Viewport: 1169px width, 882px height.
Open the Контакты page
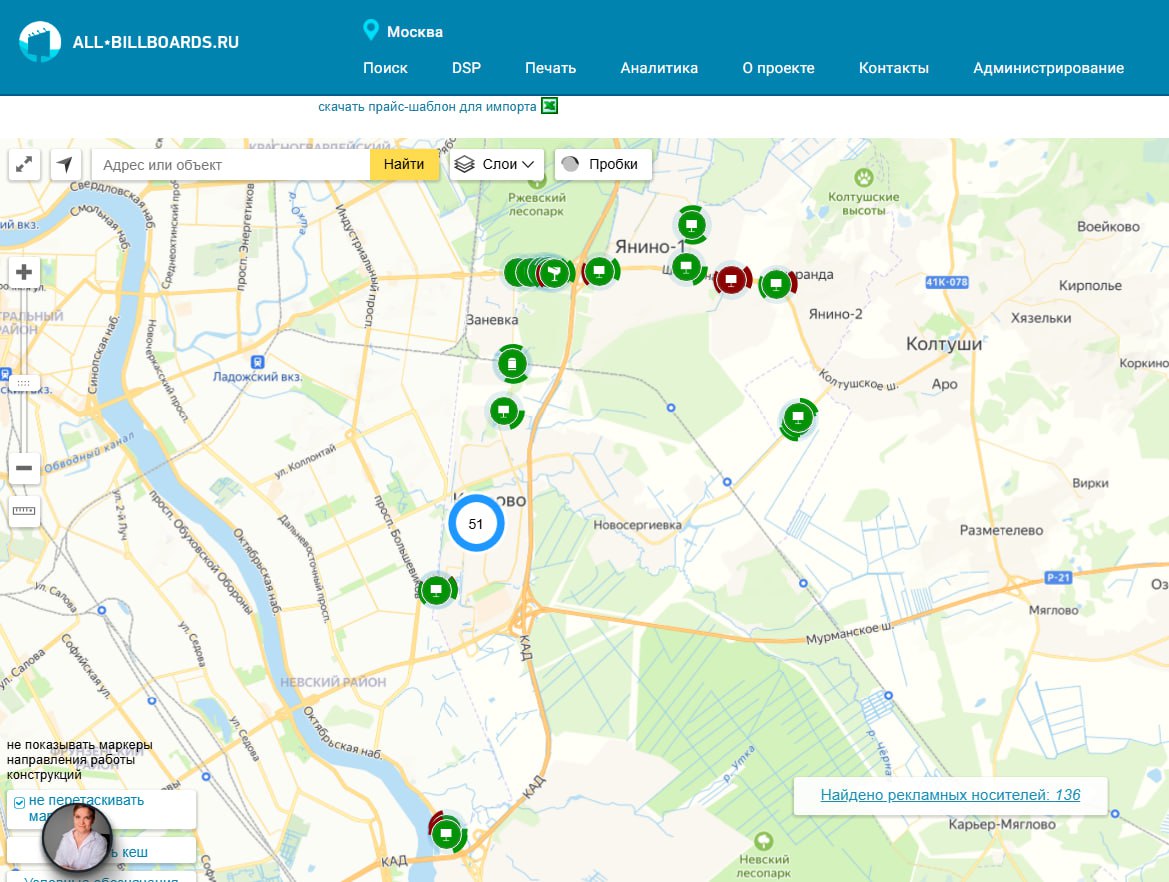tap(894, 68)
